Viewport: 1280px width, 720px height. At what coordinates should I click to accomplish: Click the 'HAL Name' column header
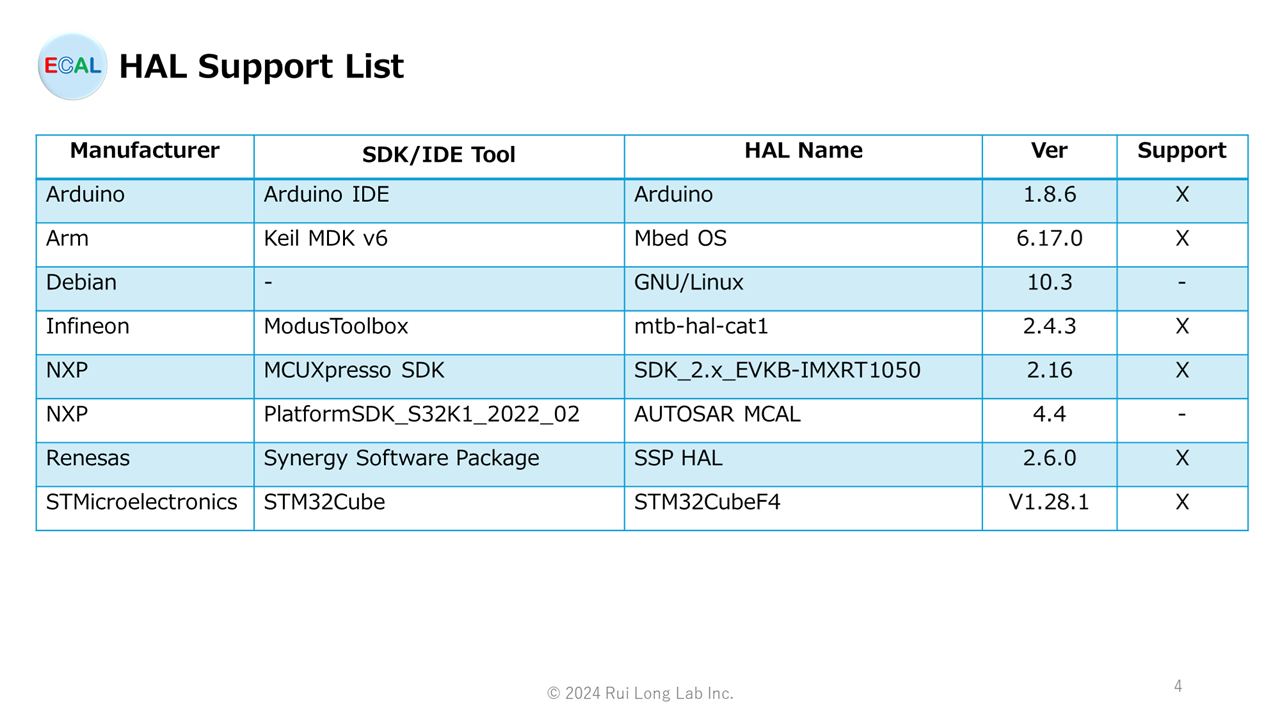point(803,157)
